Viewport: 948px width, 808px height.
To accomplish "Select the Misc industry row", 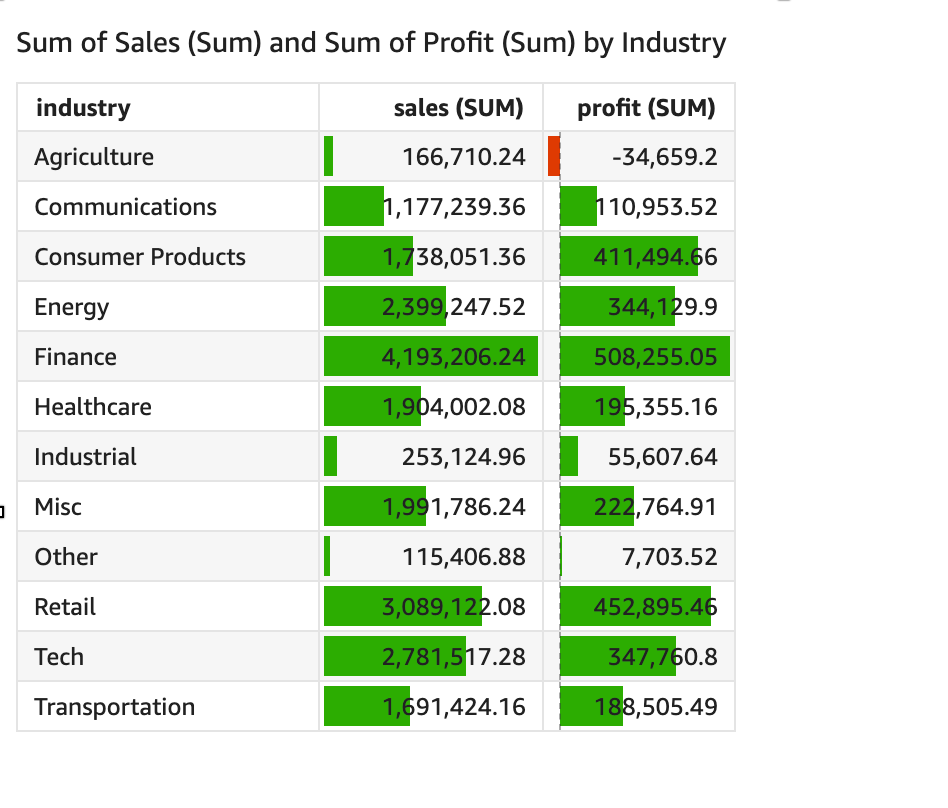I will 58,507.
